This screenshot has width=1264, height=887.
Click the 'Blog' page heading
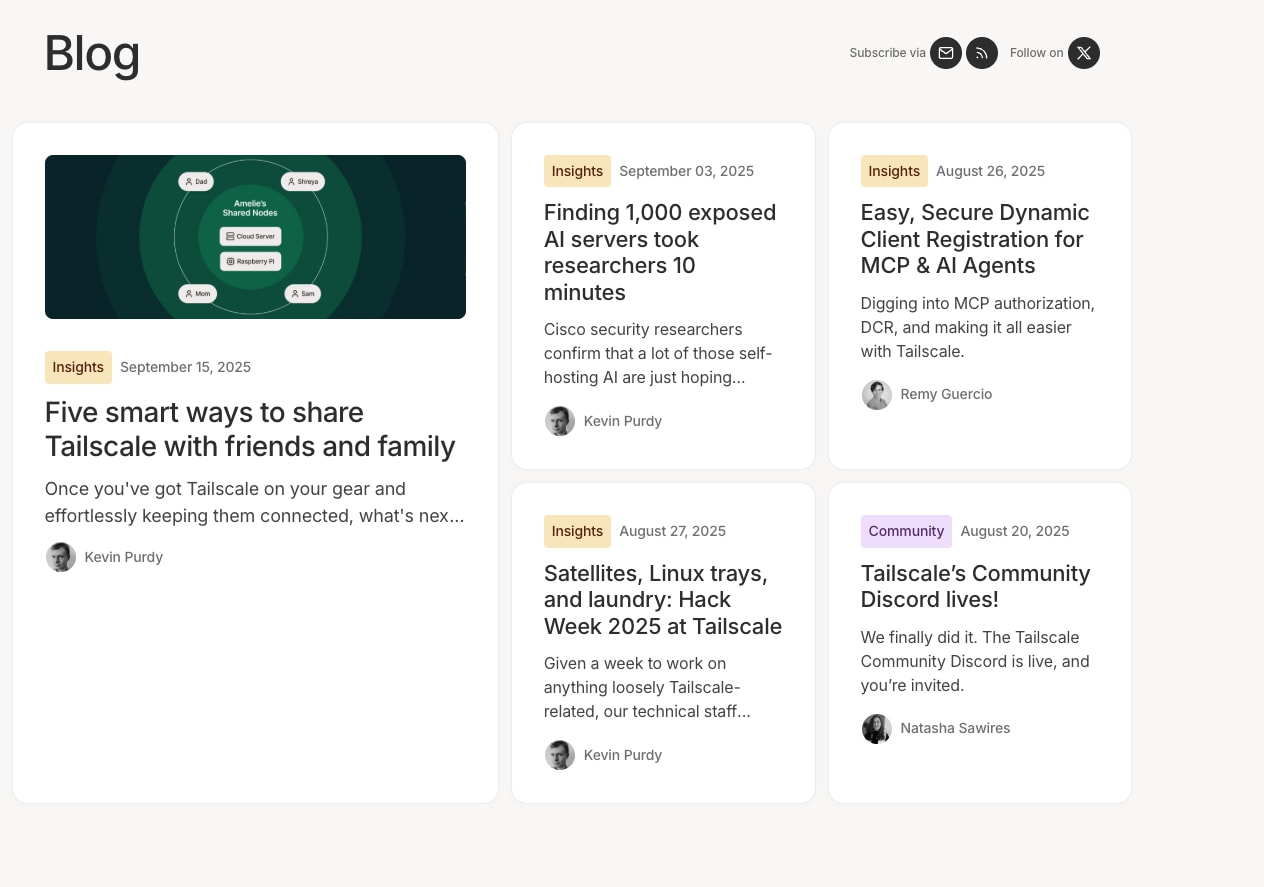pyautogui.click(x=92, y=53)
